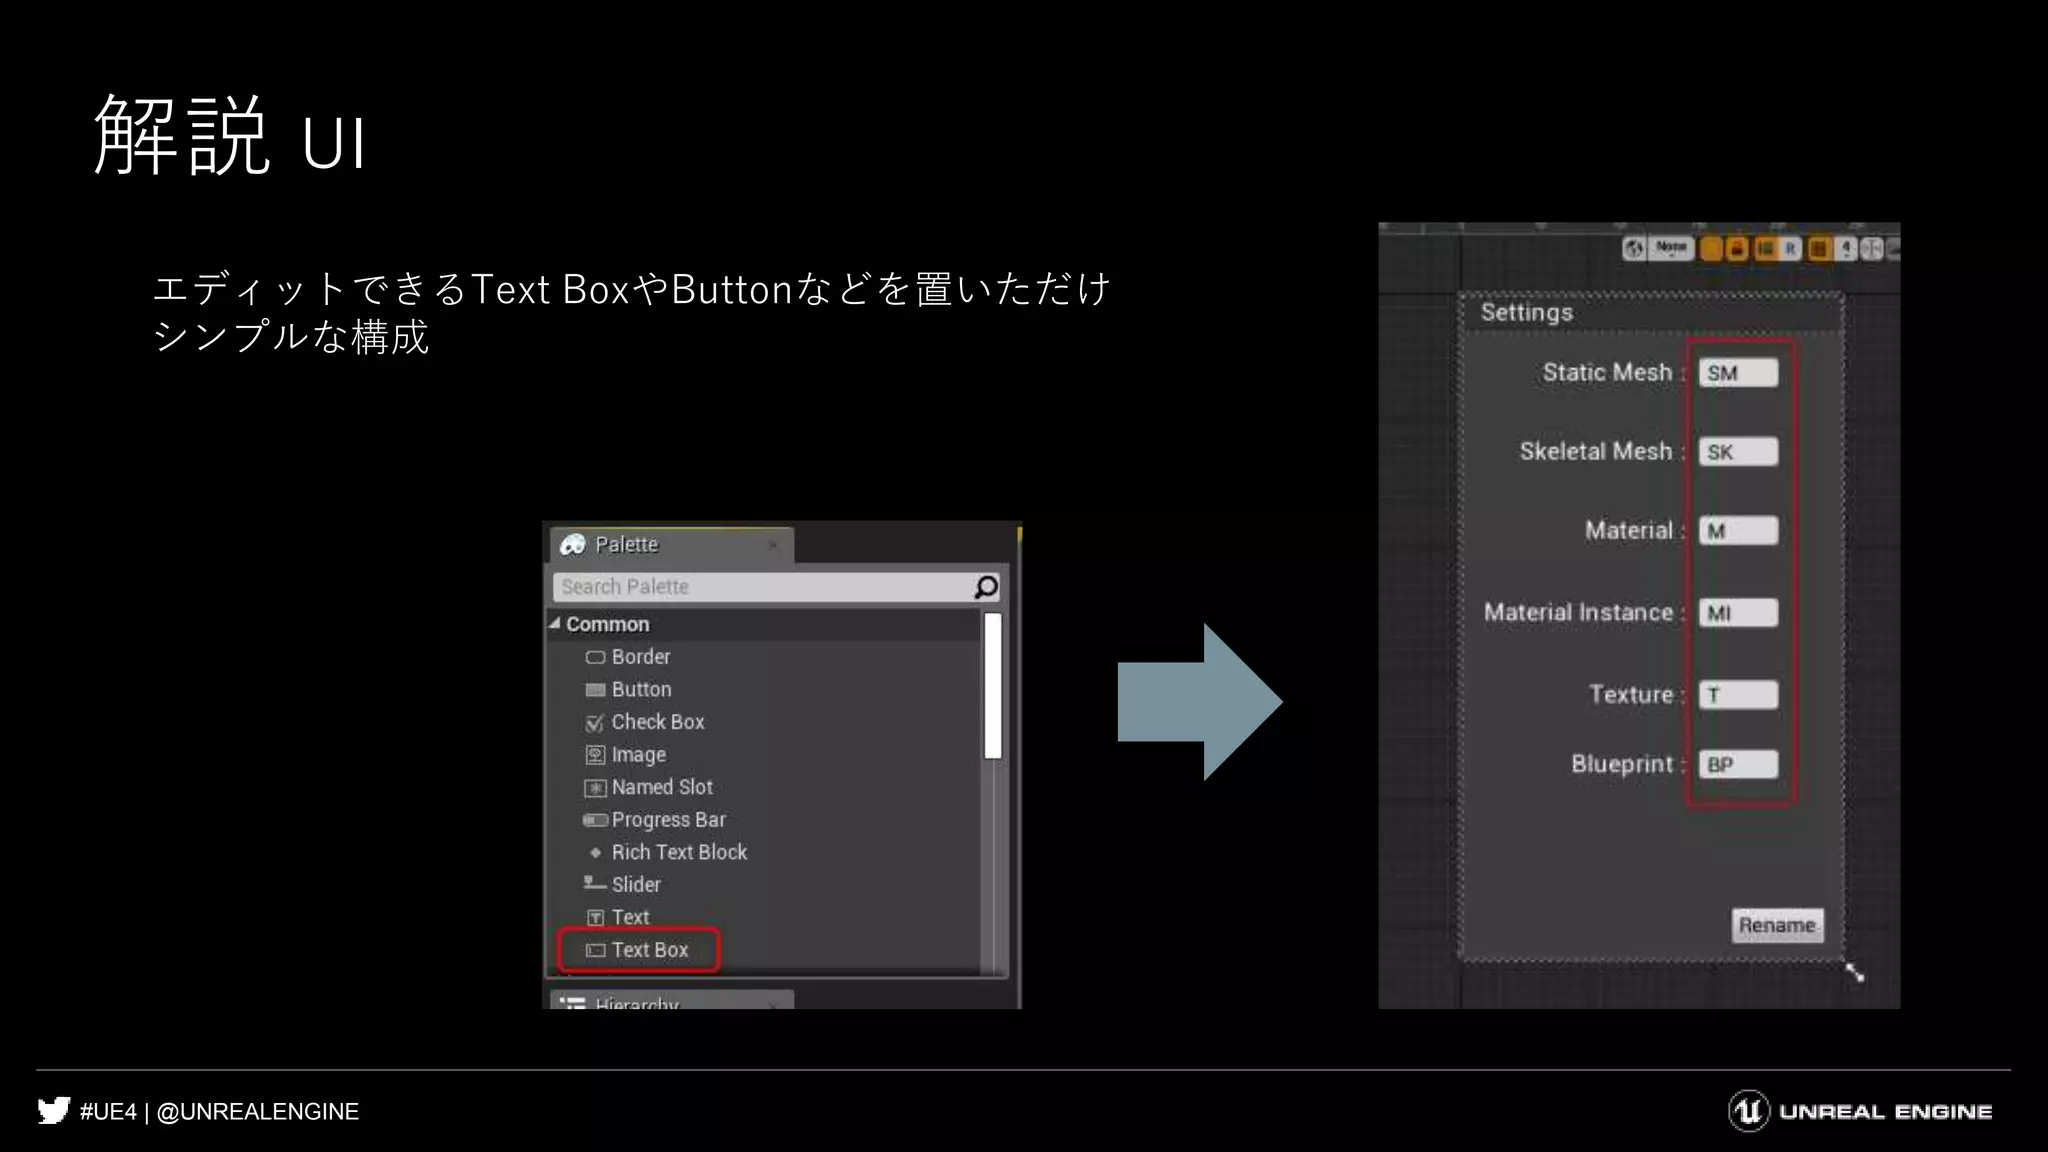Pick the Text widget entry
This screenshot has height=1152, width=2048.
tap(618, 917)
